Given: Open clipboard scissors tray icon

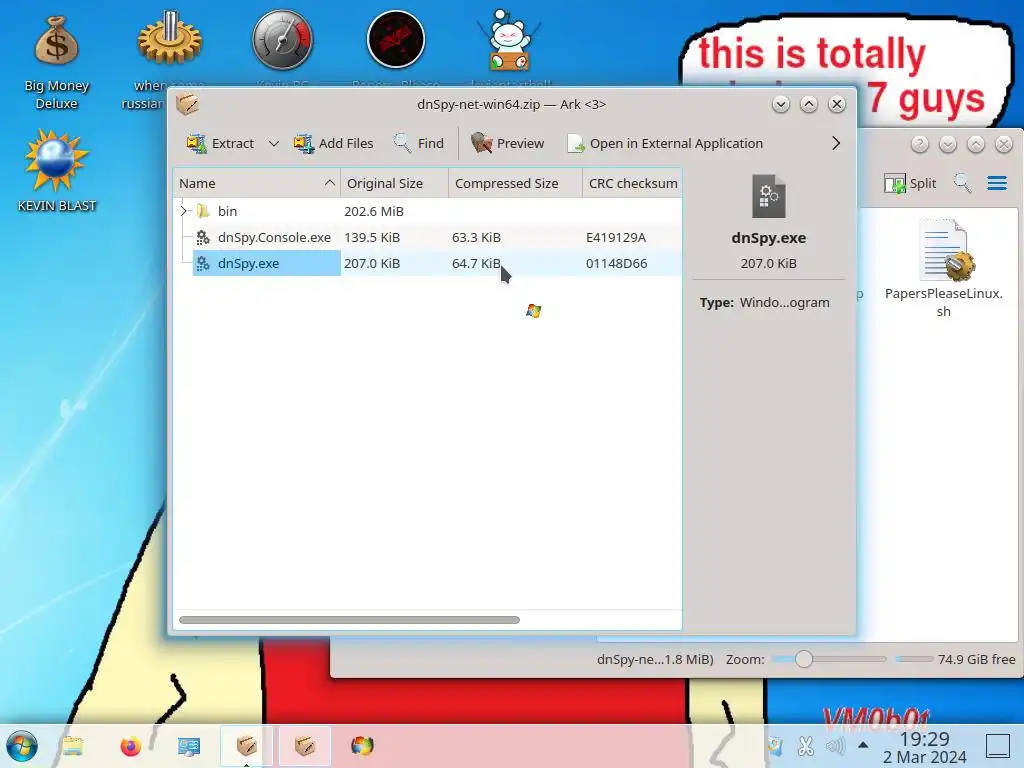Looking at the screenshot, I should pyautogui.click(x=806, y=745).
